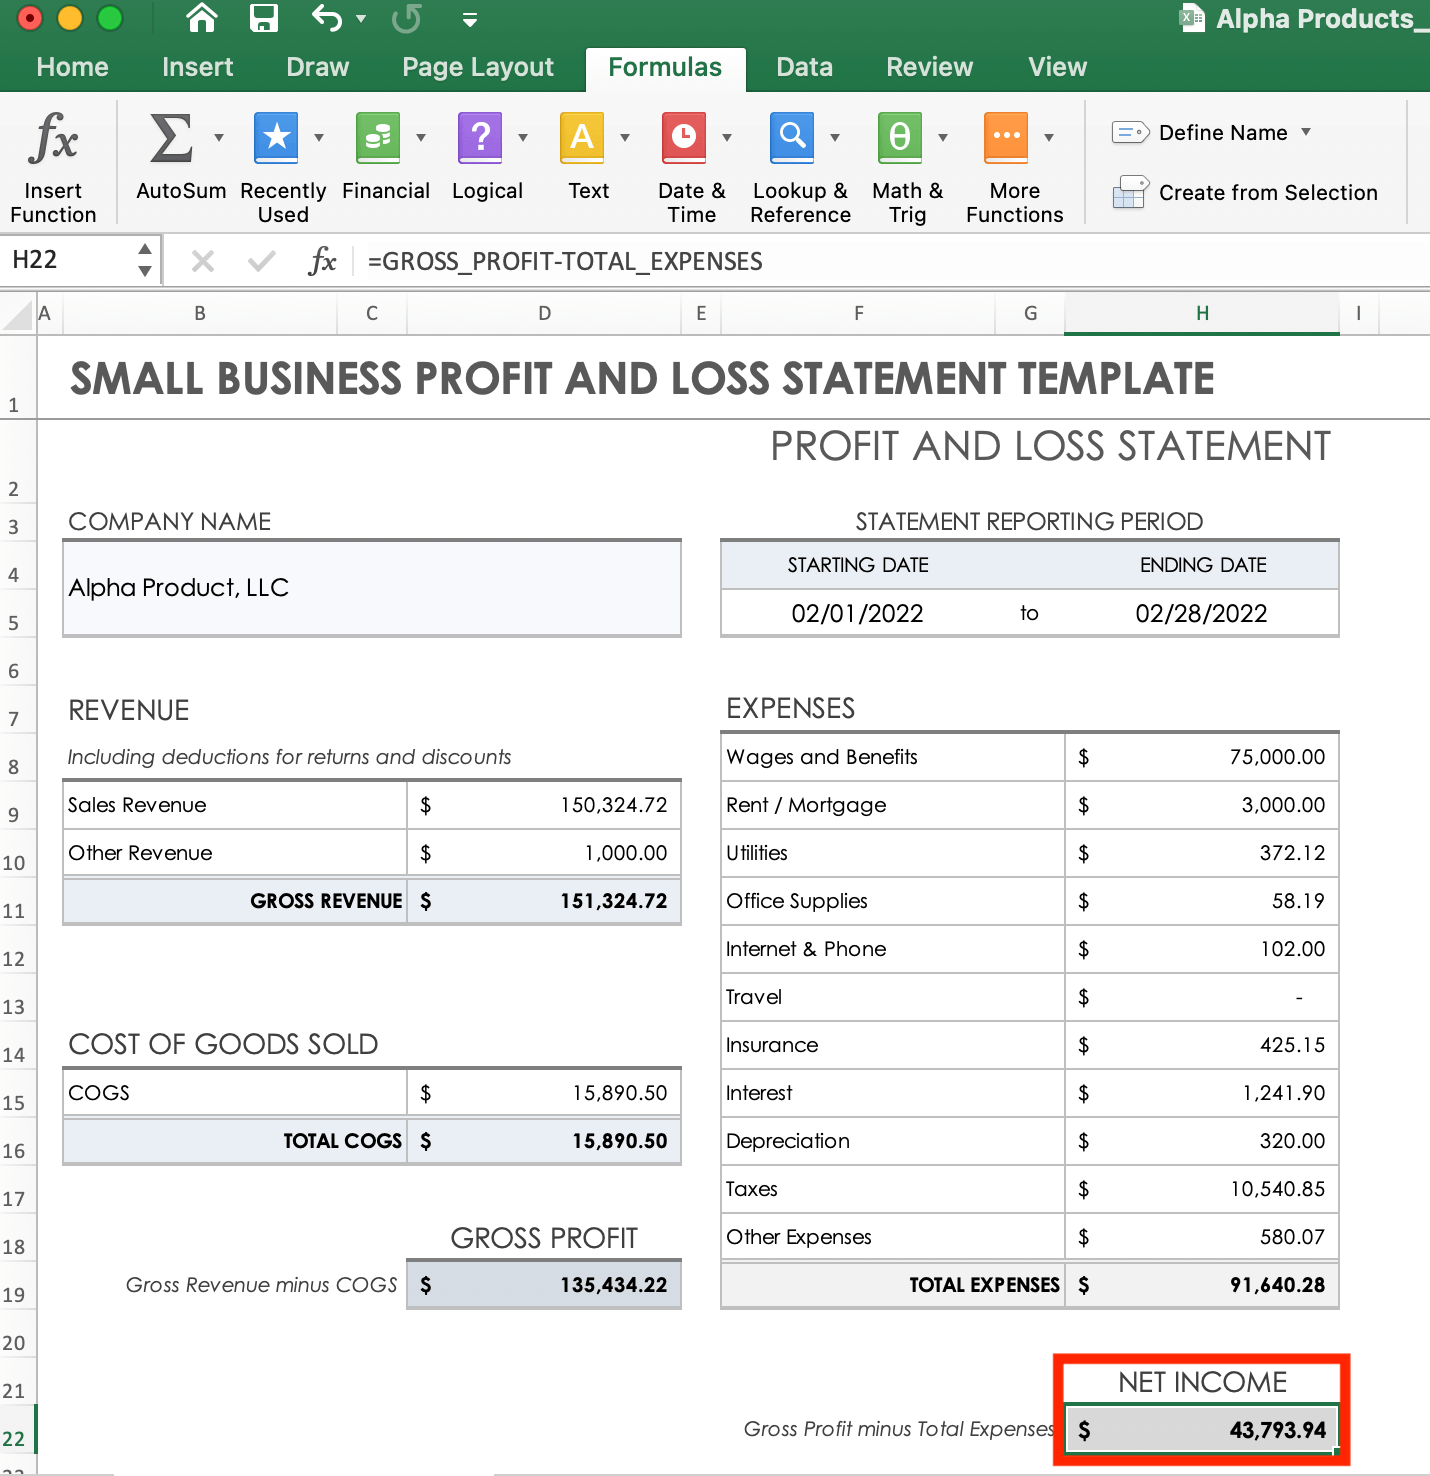Click the Insert Function fx icon
Image resolution: width=1430 pixels, height=1476 pixels.
pyautogui.click(x=53, y=138)
